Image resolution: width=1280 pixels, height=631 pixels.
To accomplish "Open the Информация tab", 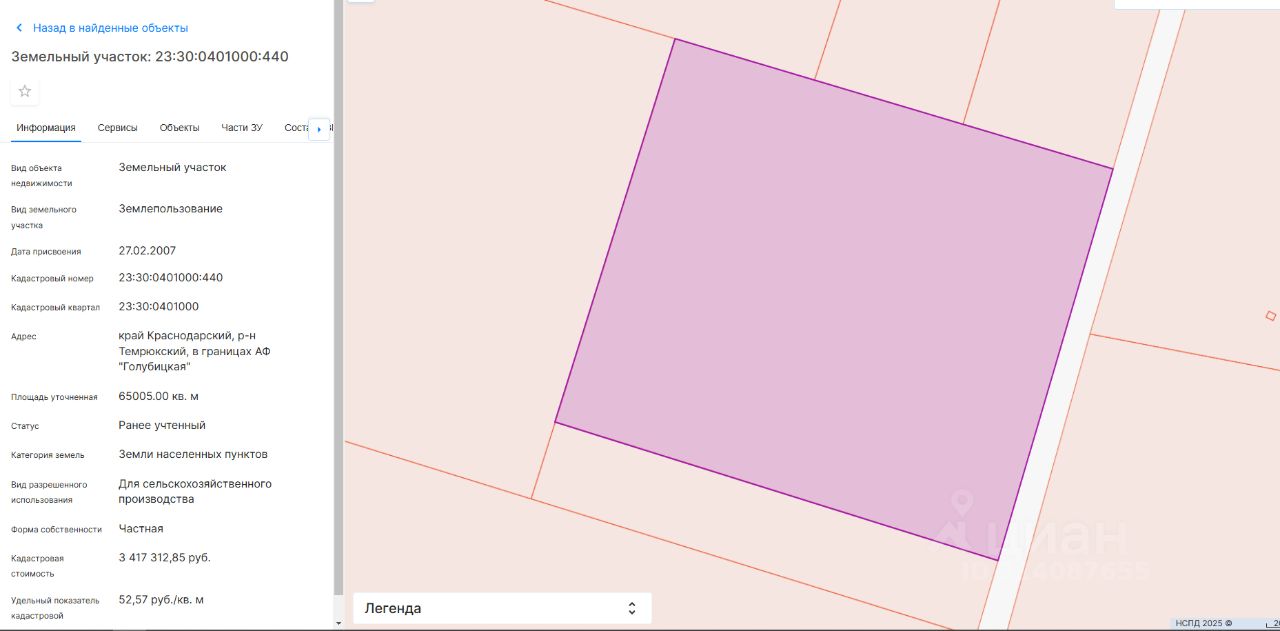I will (46, 128).
